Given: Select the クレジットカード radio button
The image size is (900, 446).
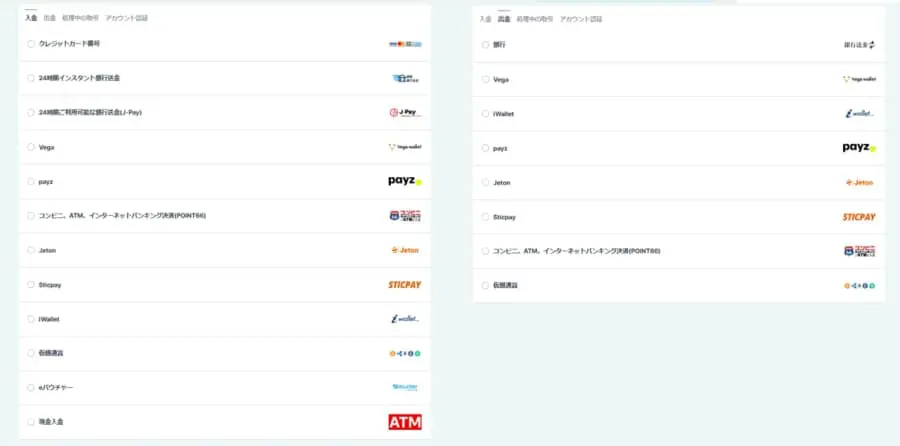Looking at the screenshot, I should point(31,44).
